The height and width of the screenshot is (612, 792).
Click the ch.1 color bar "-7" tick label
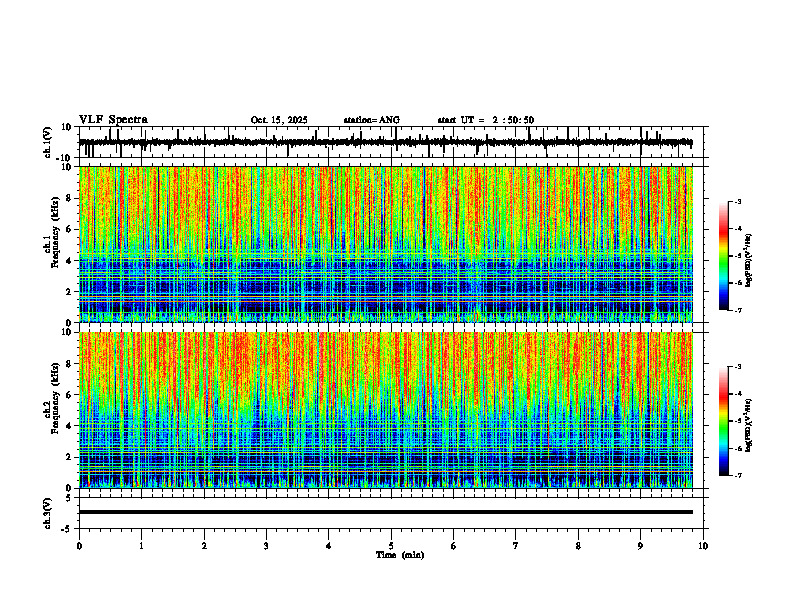[x=738, y=310]
